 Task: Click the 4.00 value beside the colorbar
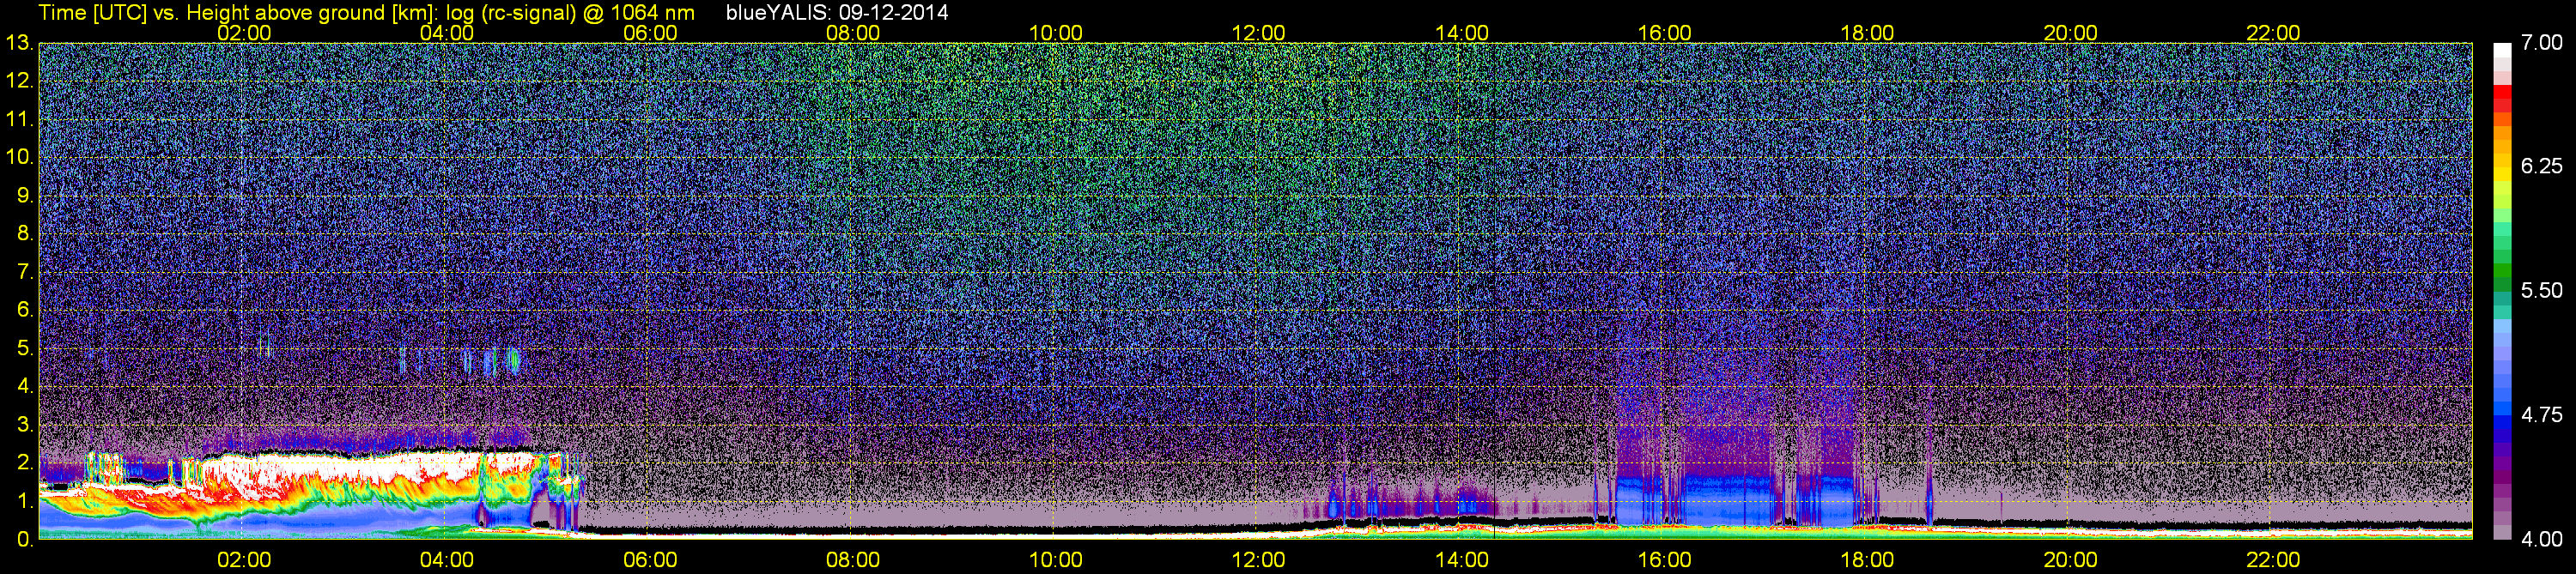click(2541, 539)
